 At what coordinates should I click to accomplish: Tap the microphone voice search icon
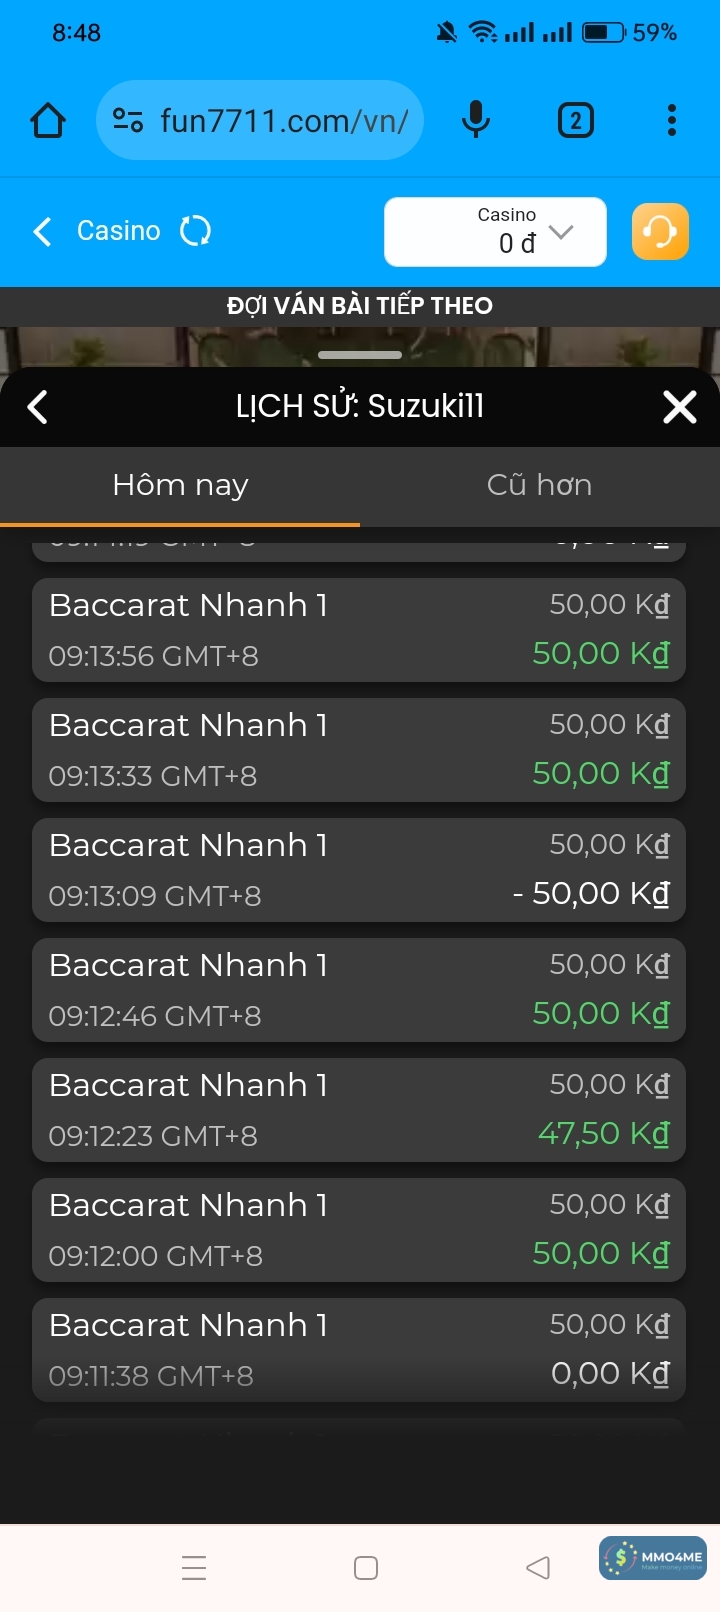[x=476, y=121]
